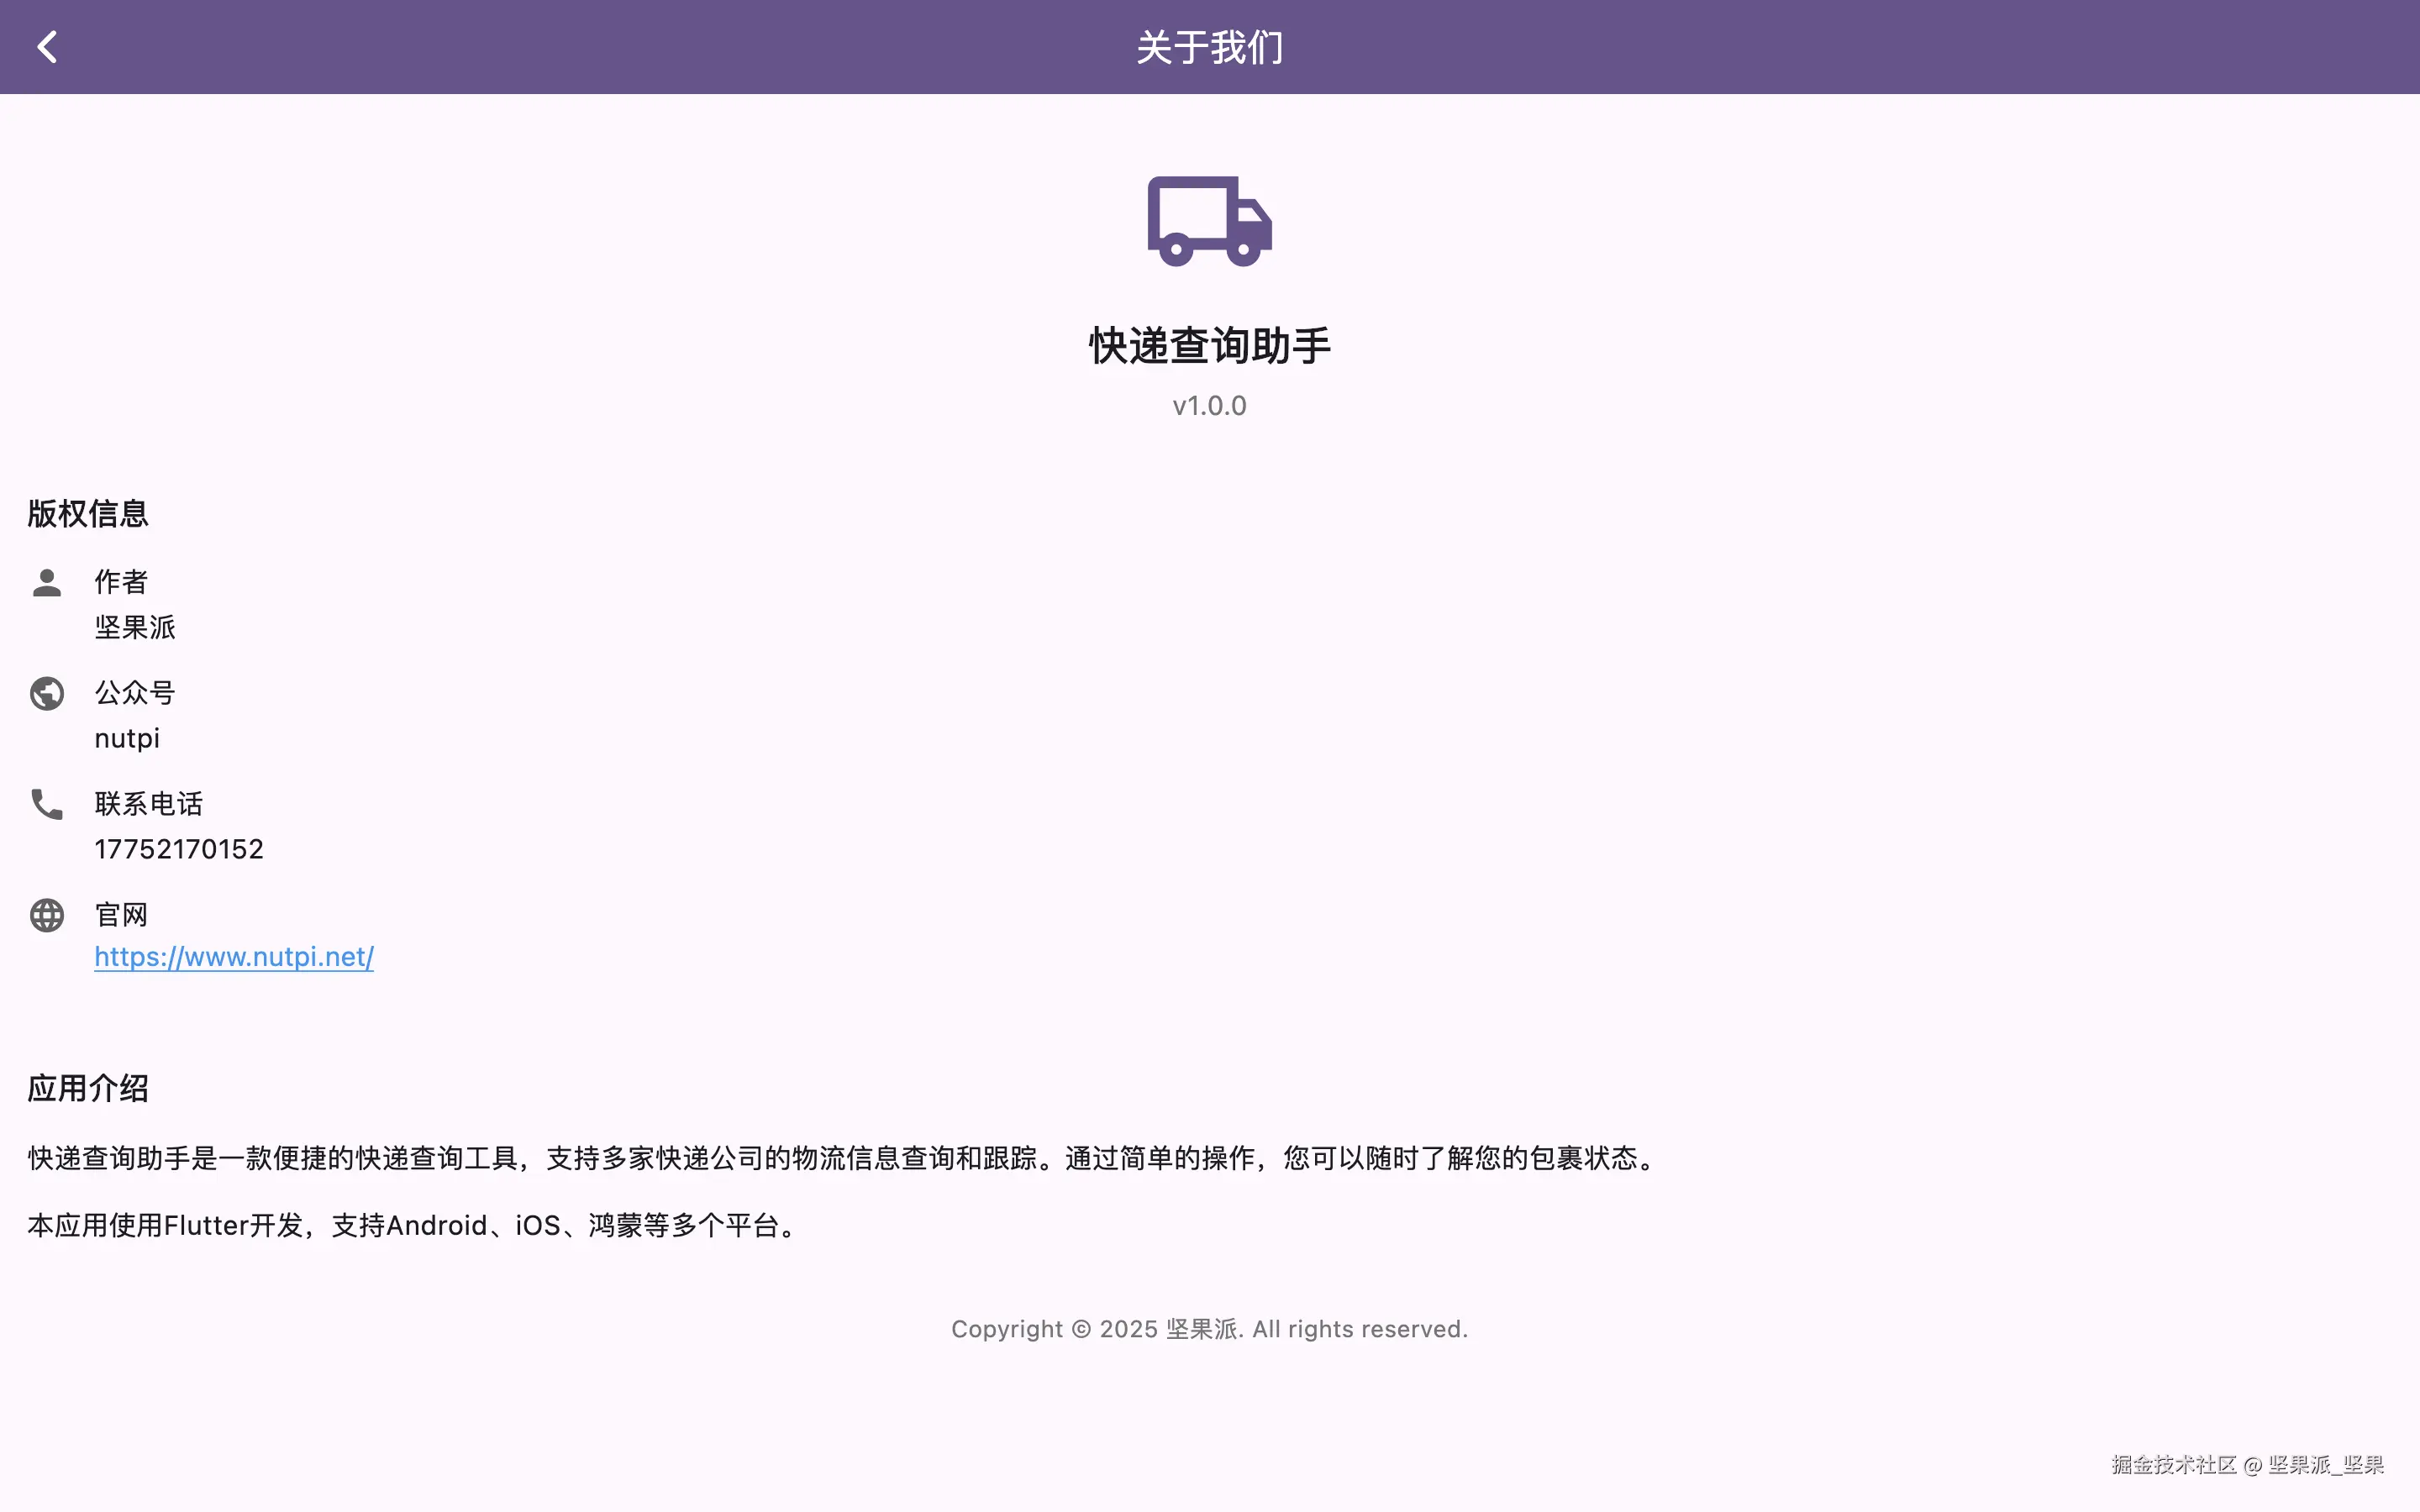This screenshot has height=1512, width=2420.
Task: Click the 公众号 value nutpi
Action: pyautogui.click(x=127, y=738)
